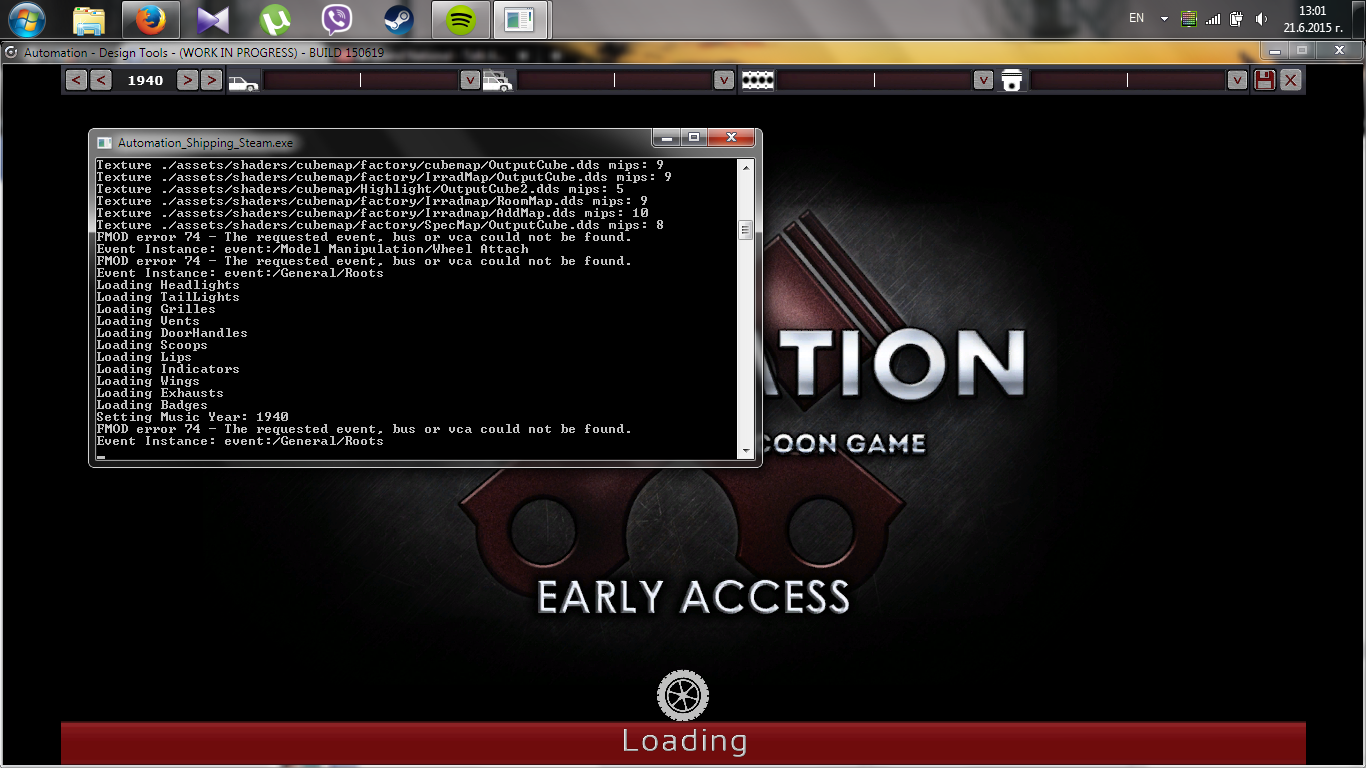
Task: Click the car body name field
Action: click(360, 80)
